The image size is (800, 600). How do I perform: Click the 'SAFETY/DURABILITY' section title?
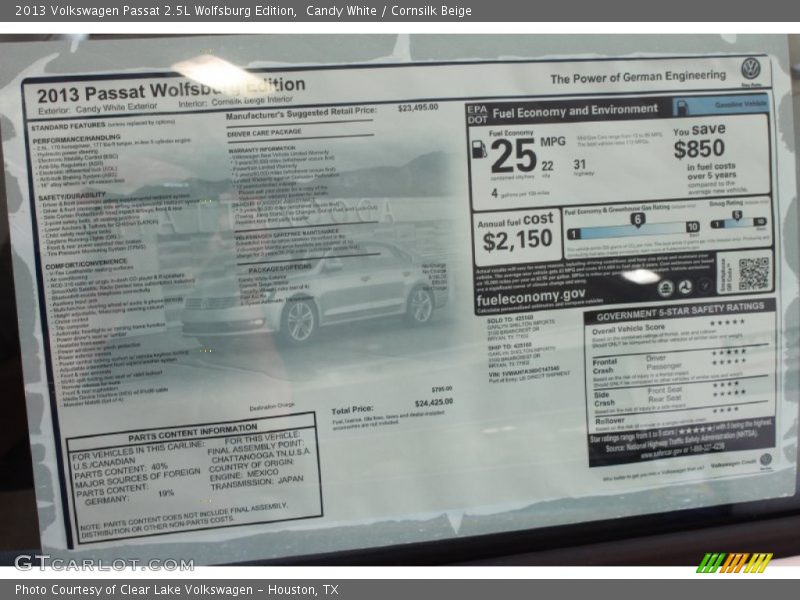point(72,196)
